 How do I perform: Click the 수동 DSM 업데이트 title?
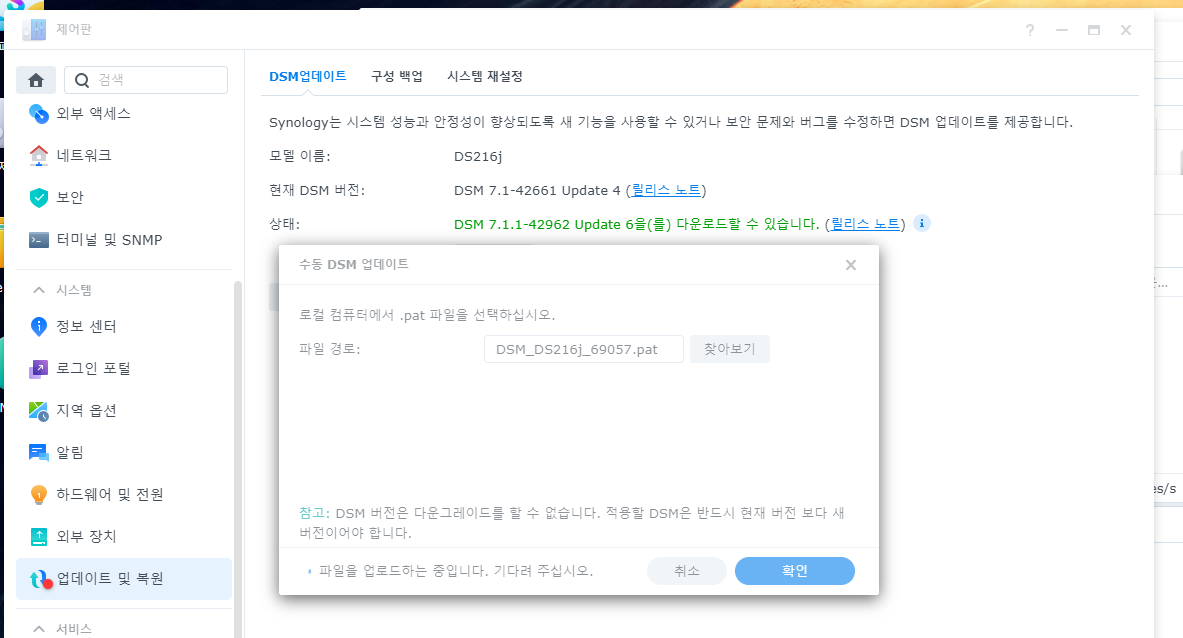354,264
